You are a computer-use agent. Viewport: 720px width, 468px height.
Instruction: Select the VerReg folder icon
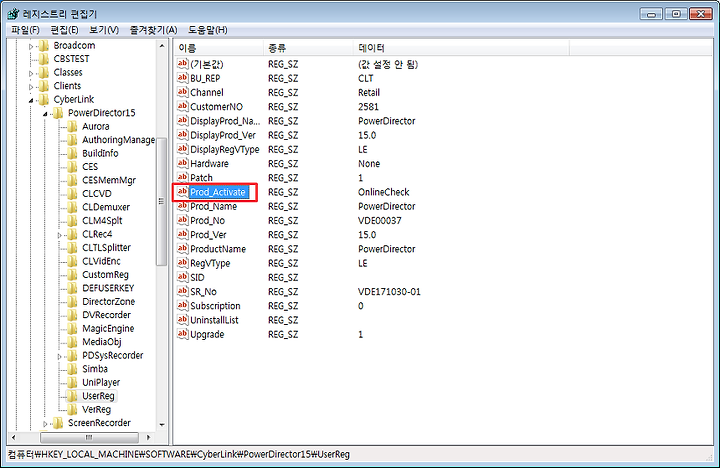coord(72,409)
